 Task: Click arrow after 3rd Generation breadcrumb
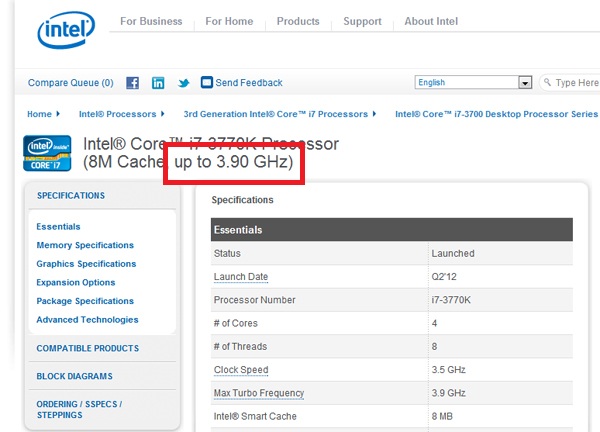tap(374, 114)
